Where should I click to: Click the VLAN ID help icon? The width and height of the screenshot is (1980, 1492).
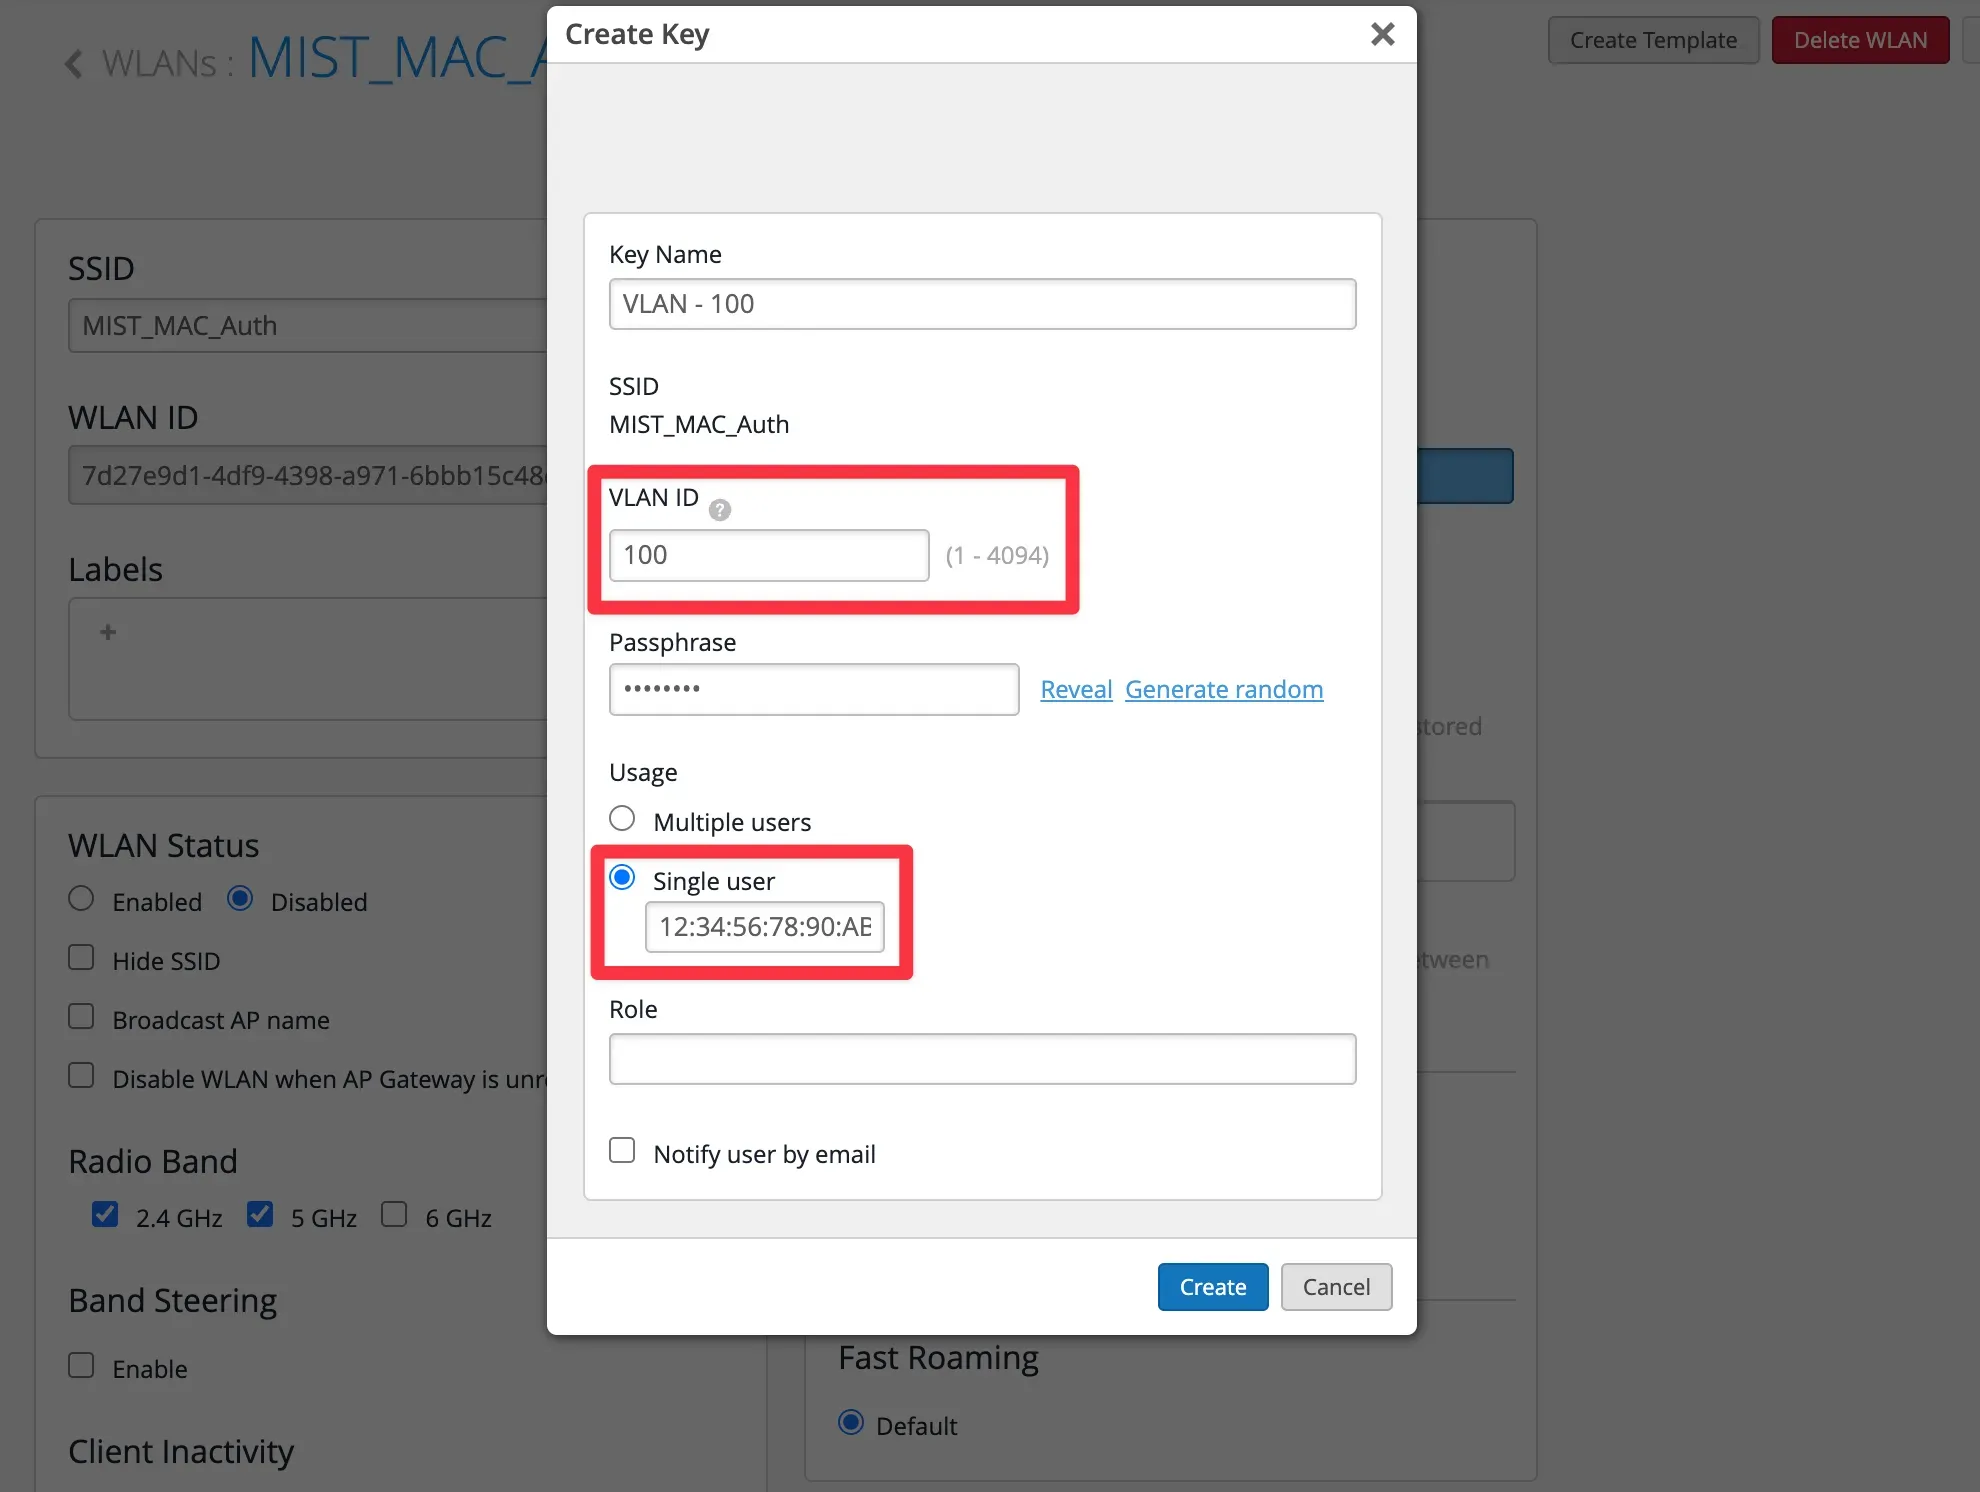click(719, 510)
